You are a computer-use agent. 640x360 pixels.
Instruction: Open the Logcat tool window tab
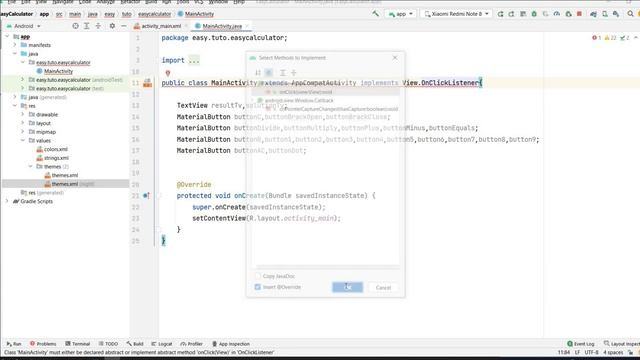pos(162,344)
